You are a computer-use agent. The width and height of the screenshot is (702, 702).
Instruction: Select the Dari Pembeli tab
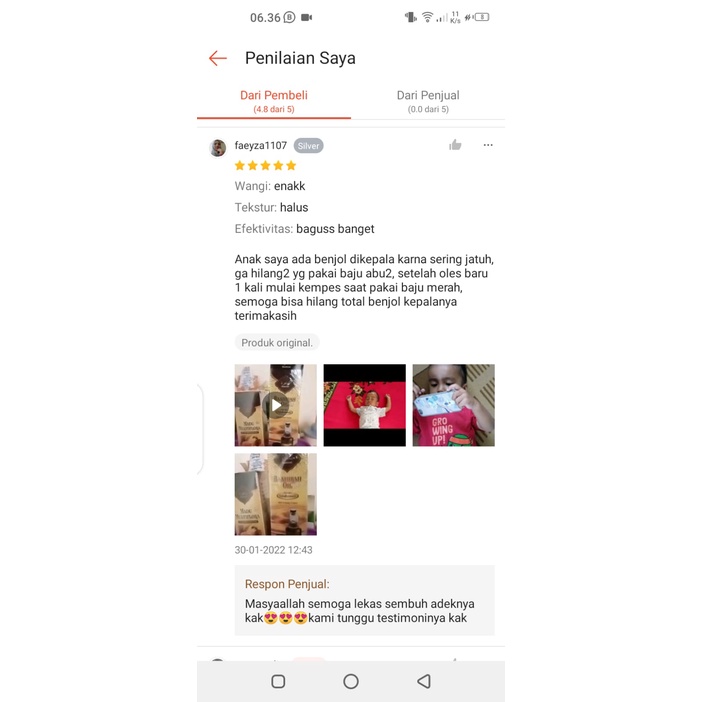[274, 102]
